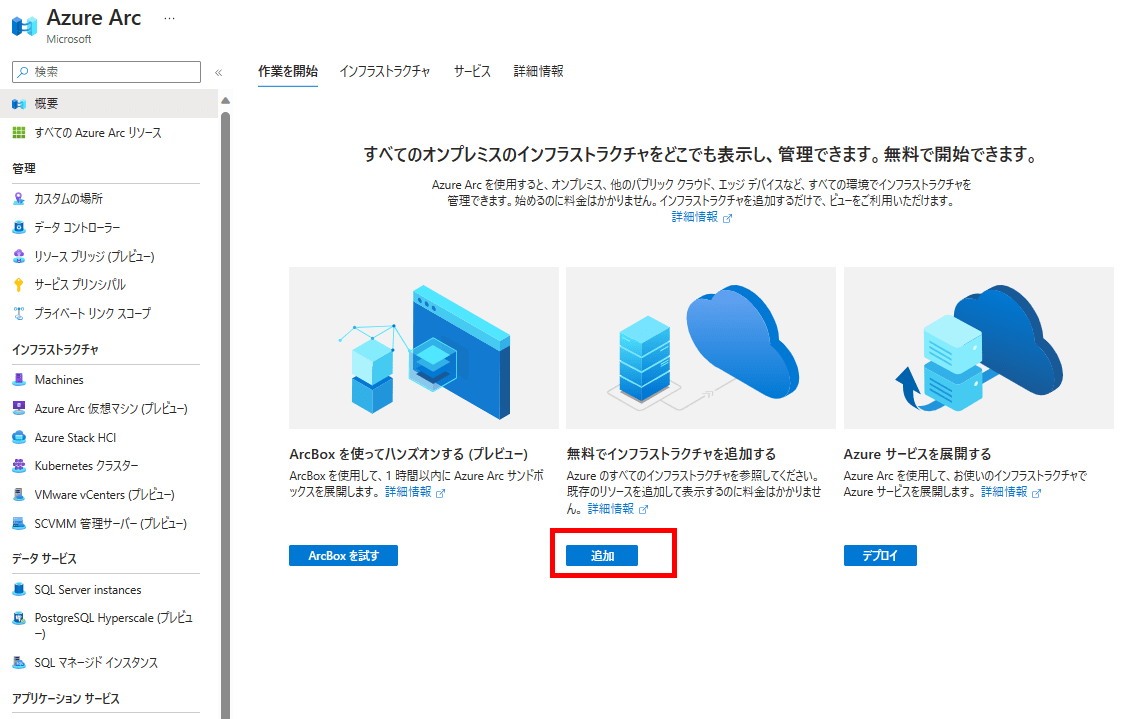Click the ArcBox card illustration

coord(424,348)
